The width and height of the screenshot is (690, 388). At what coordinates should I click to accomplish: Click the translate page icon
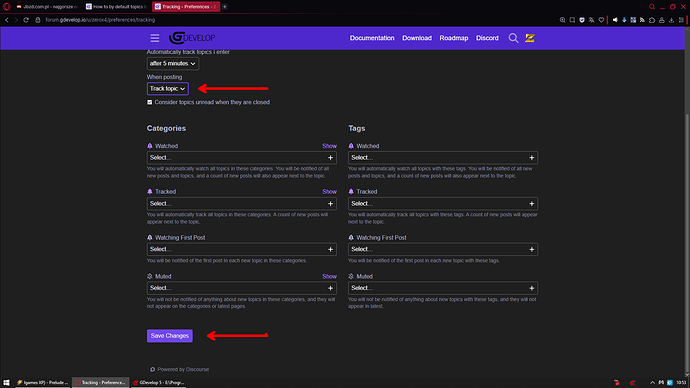tap(591, 20)
